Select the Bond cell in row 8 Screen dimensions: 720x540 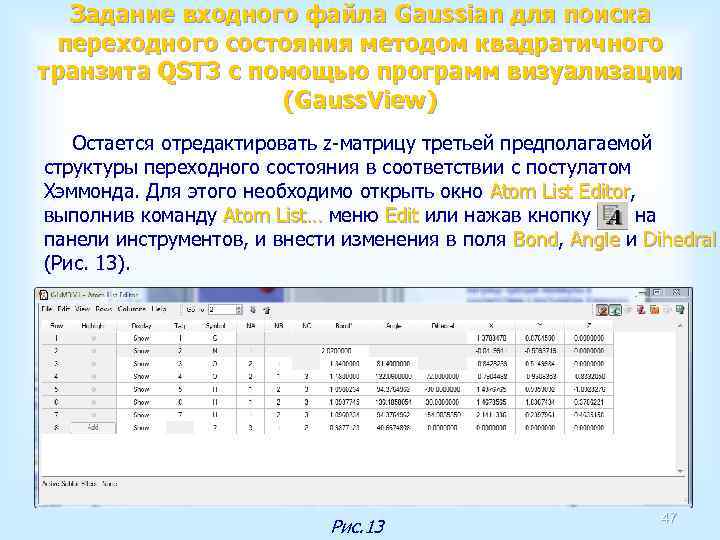(x=344, y=428)
